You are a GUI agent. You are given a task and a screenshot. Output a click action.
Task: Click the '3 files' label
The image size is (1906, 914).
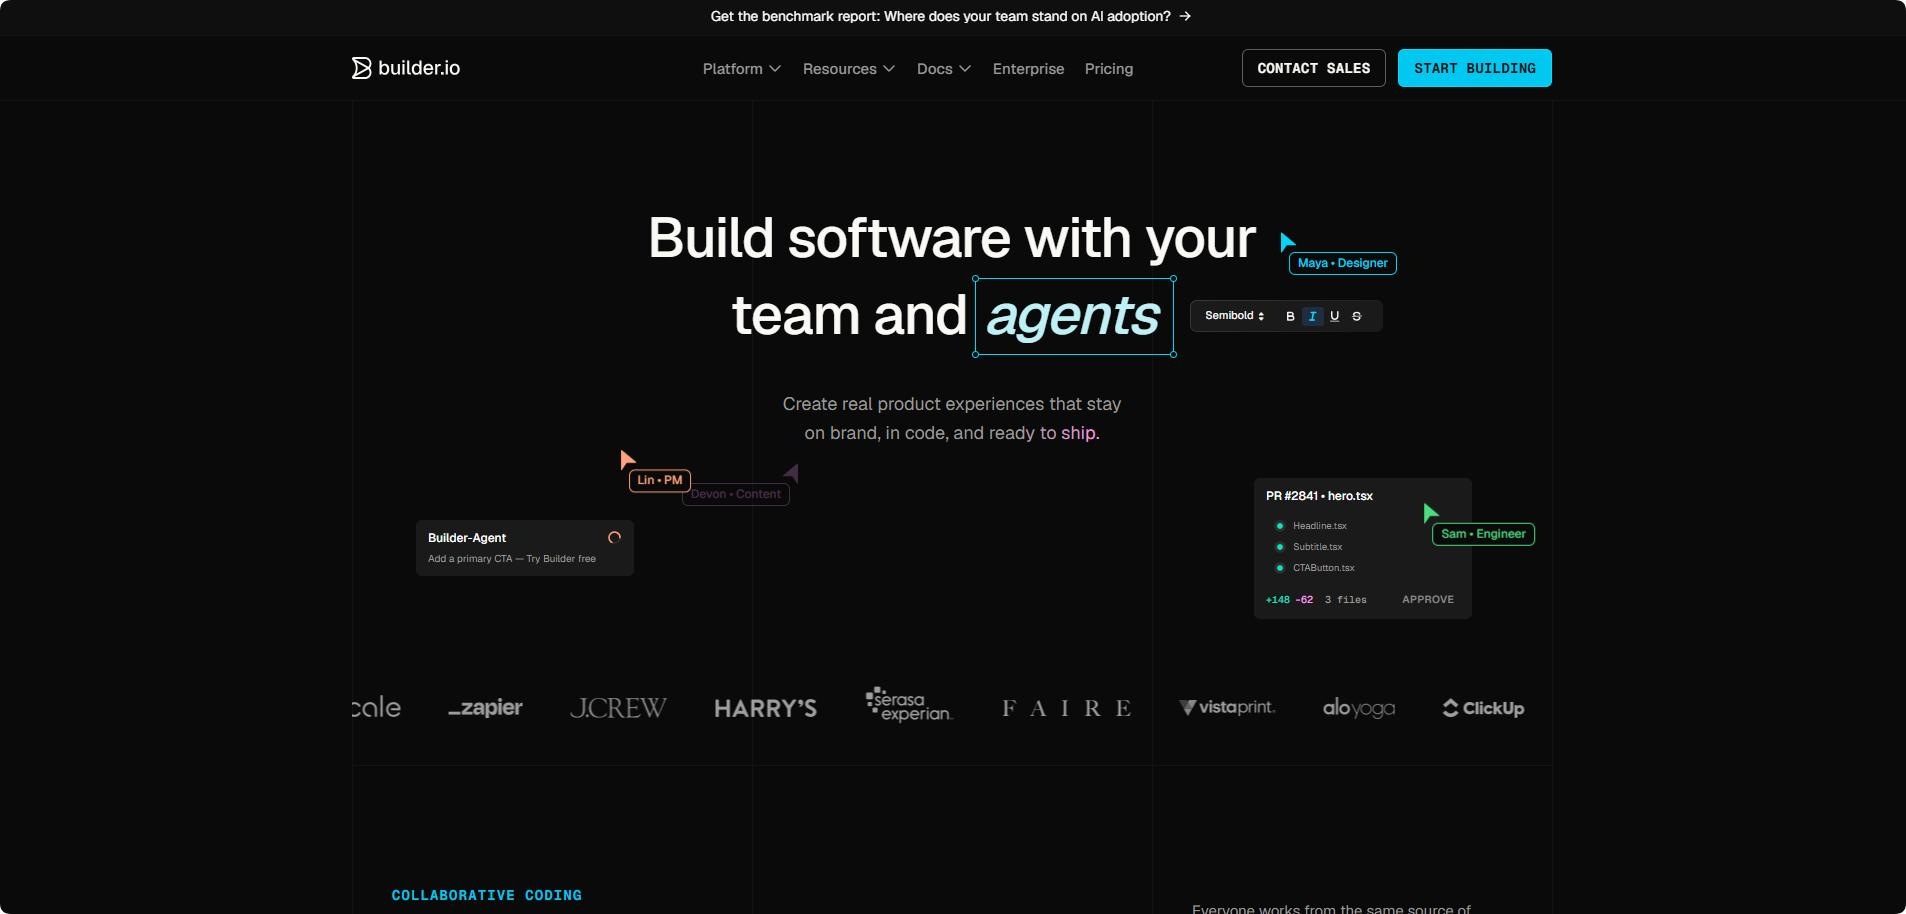point(1345,600)
